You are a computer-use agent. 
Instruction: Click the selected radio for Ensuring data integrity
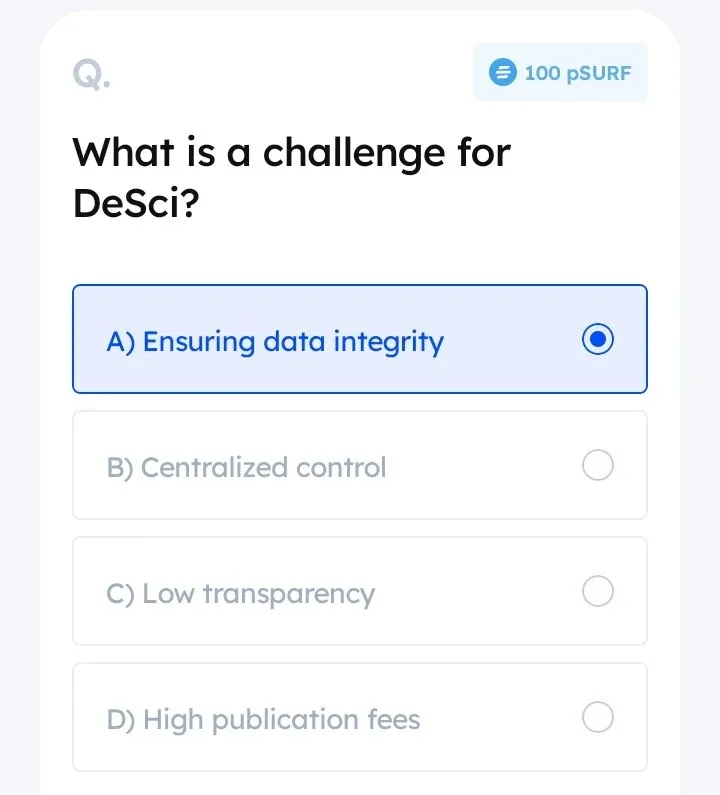coord(597,340)
